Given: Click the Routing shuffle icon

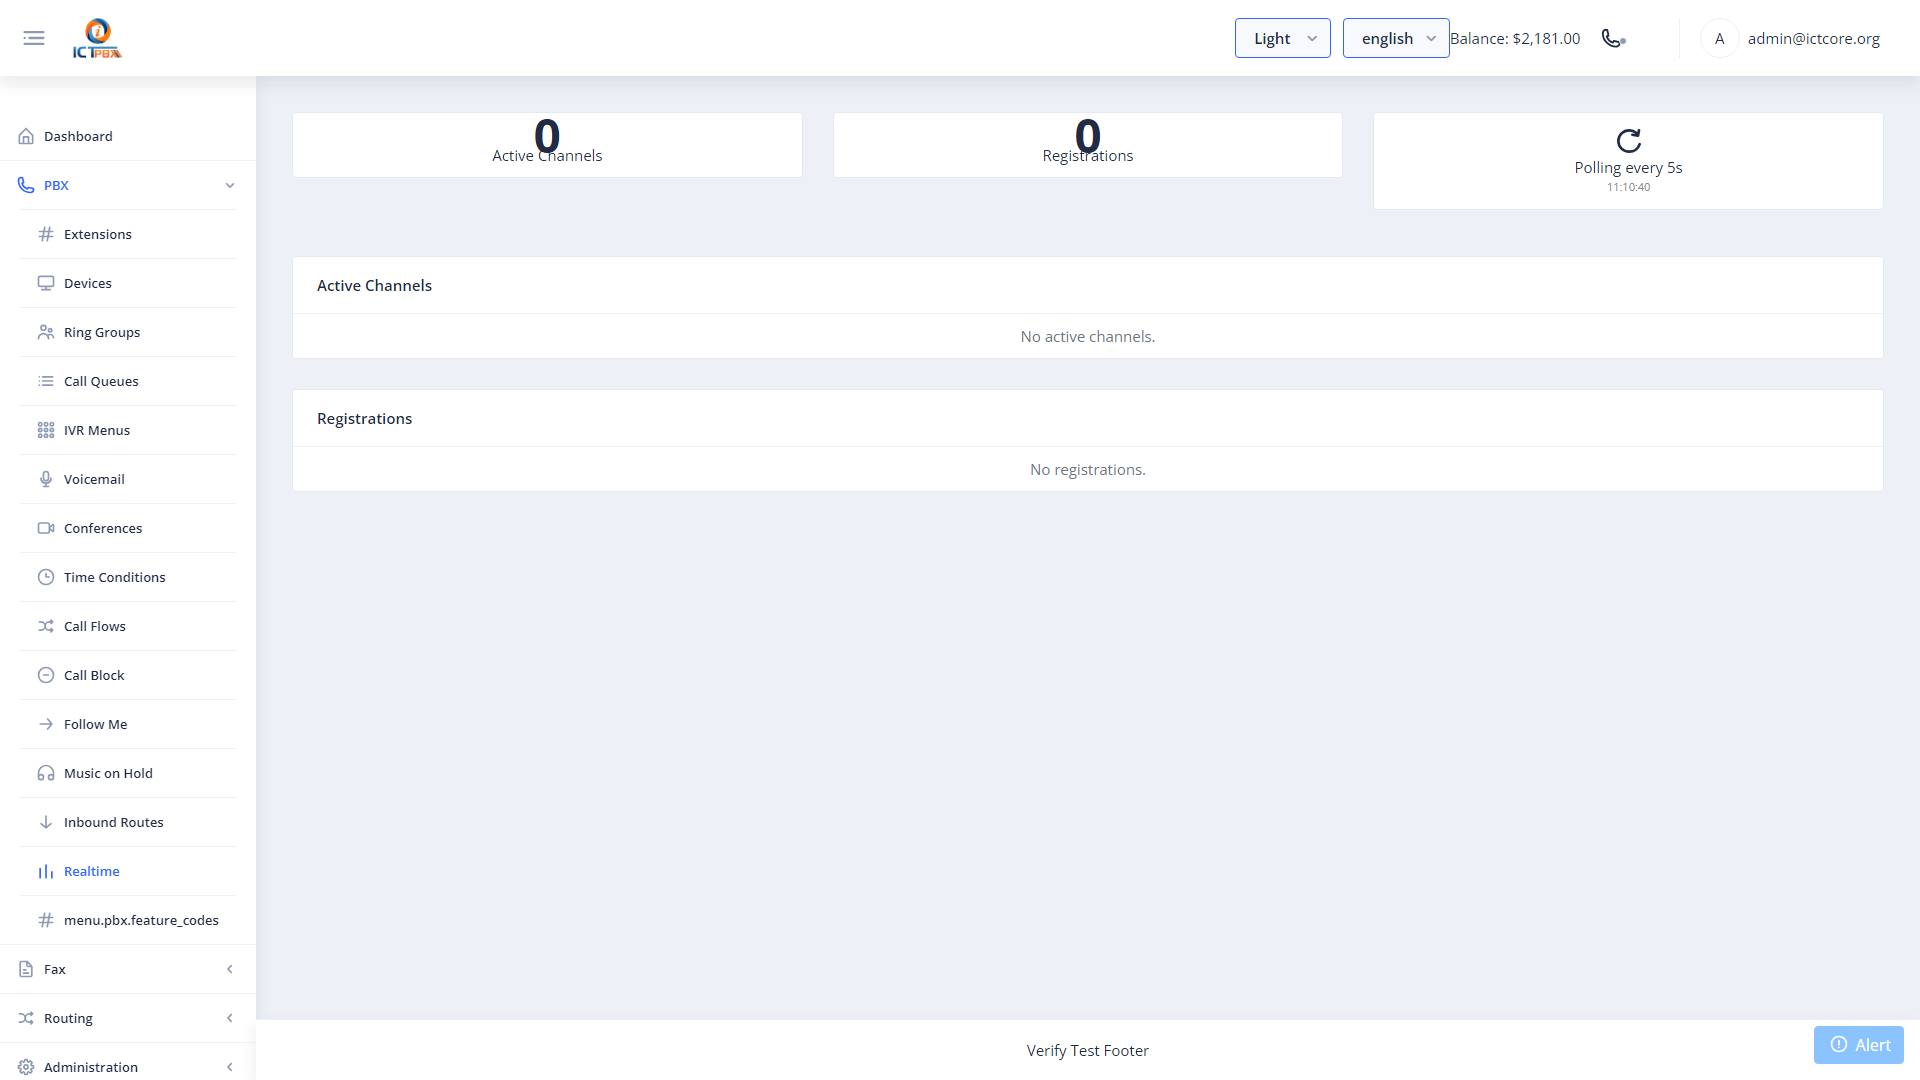Looking at the screenshot, I should [x=26, y=1018].
